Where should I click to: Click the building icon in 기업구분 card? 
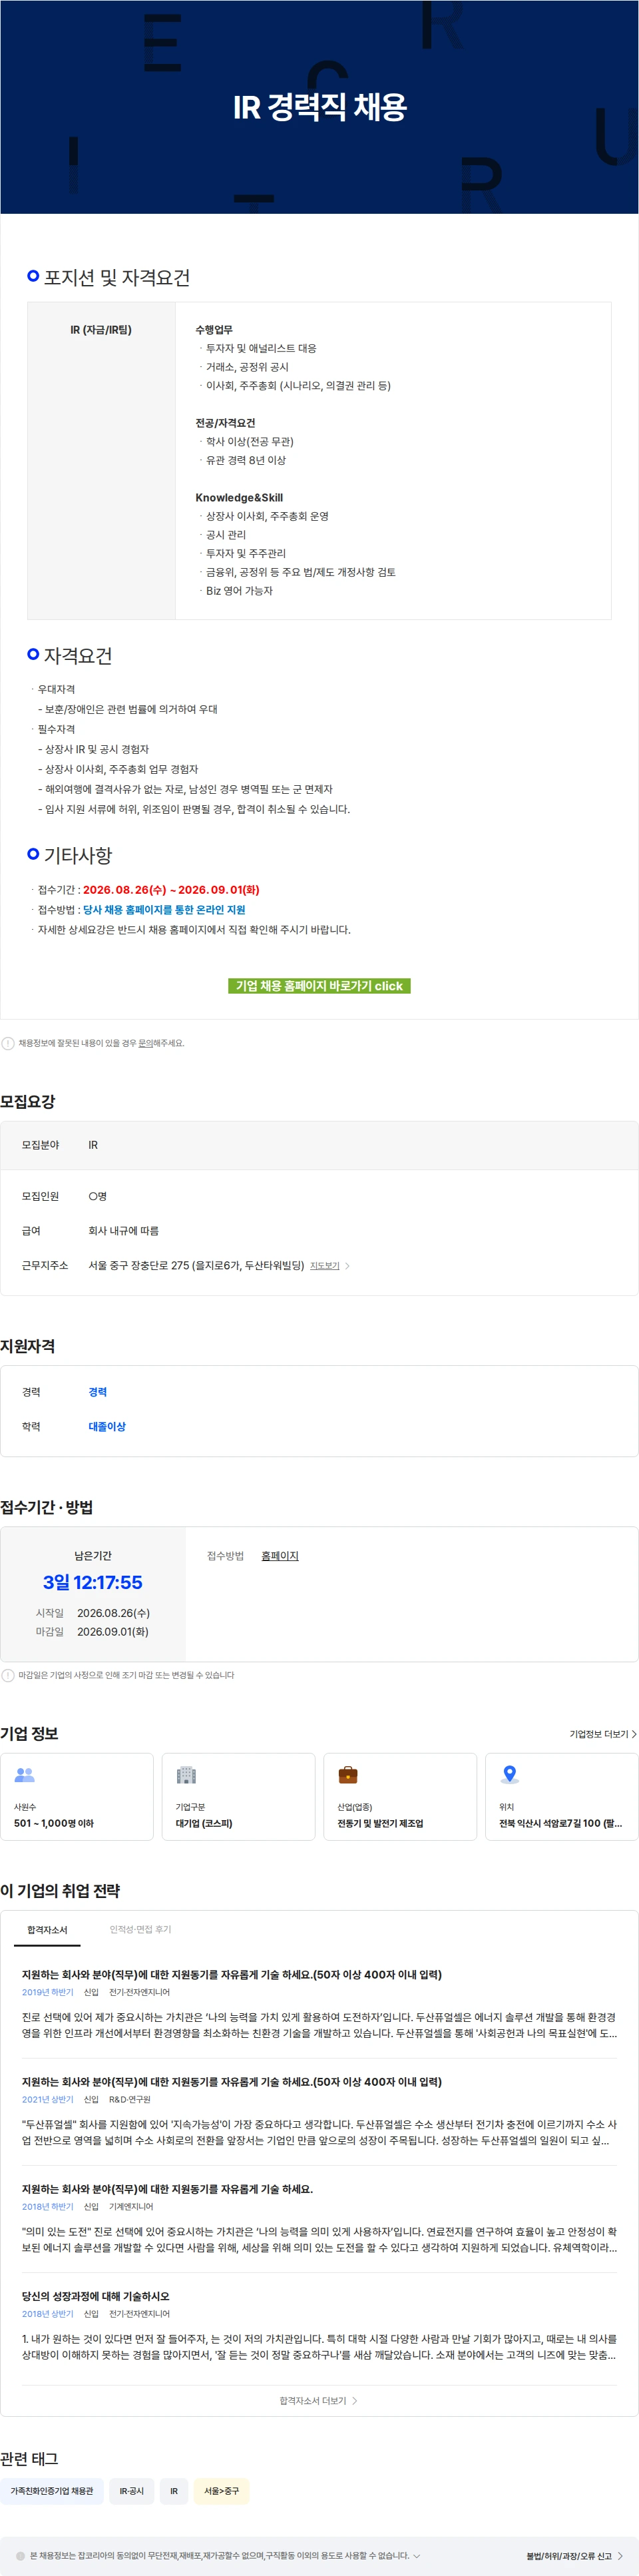pos(186,1775)
